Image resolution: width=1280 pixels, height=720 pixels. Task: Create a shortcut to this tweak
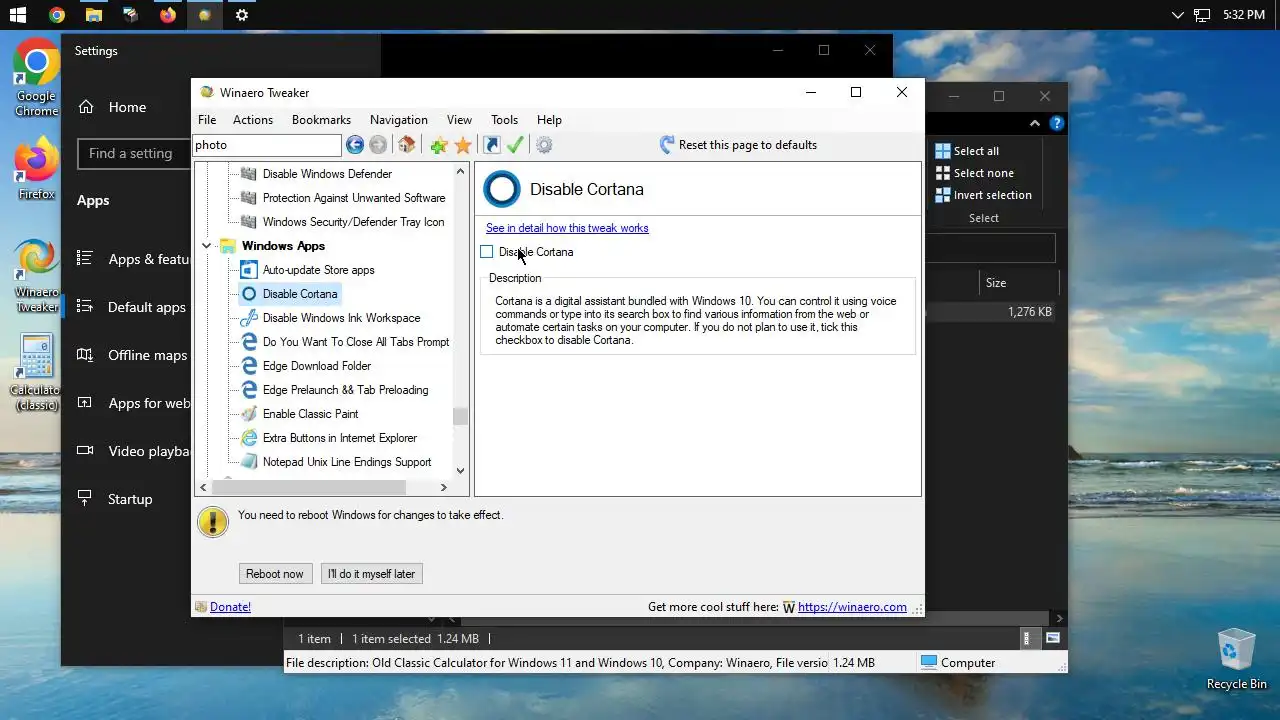(491, 145)
